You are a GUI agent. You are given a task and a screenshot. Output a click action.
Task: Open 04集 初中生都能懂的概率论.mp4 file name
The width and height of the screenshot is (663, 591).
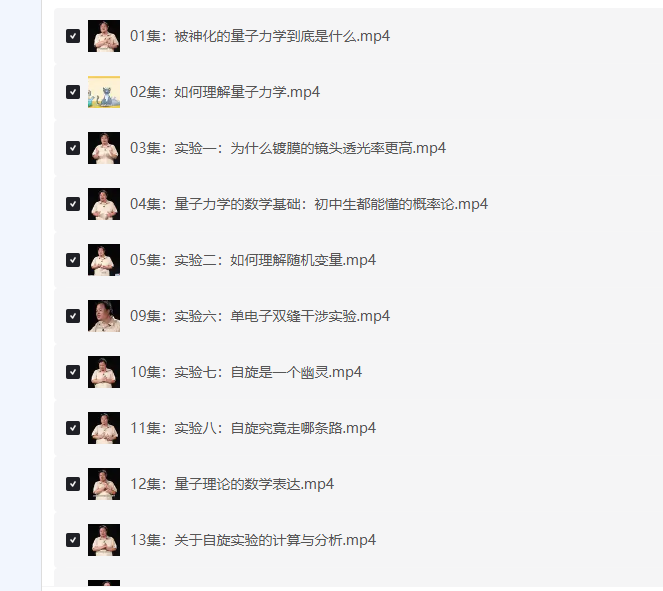309,204
